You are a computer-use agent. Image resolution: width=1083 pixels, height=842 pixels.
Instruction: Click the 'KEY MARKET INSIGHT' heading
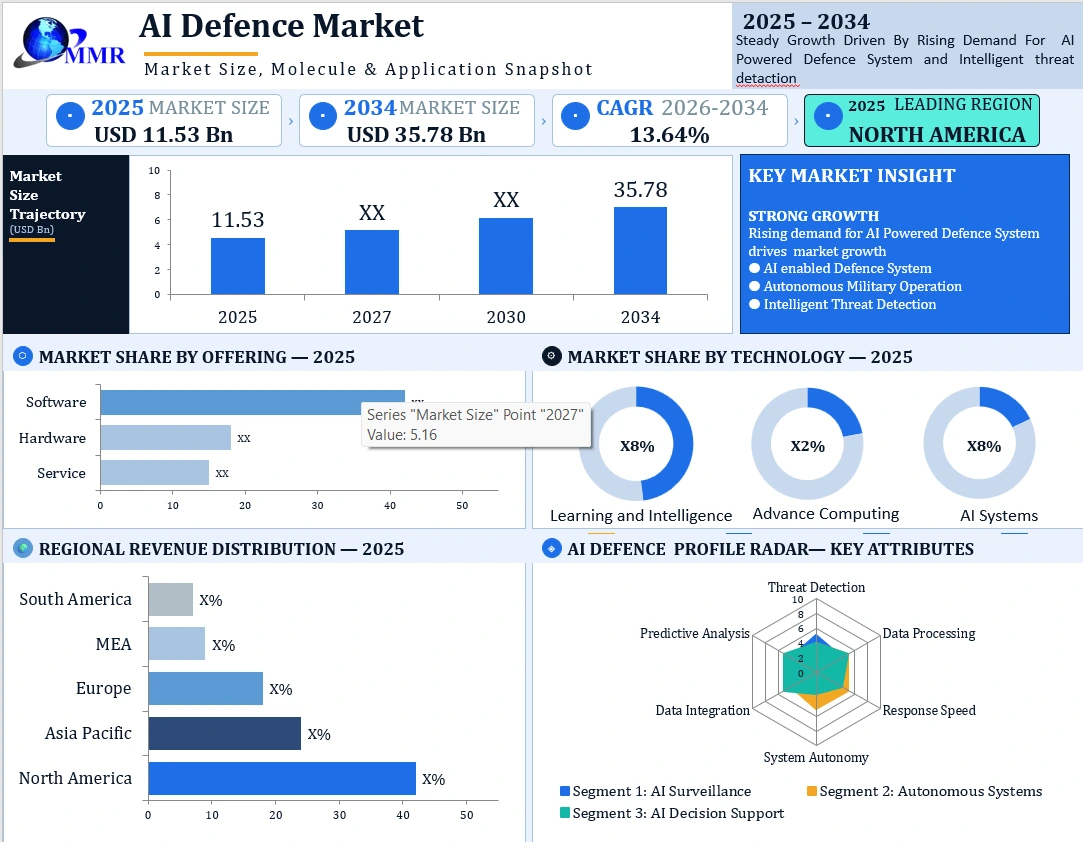(852, 175)
